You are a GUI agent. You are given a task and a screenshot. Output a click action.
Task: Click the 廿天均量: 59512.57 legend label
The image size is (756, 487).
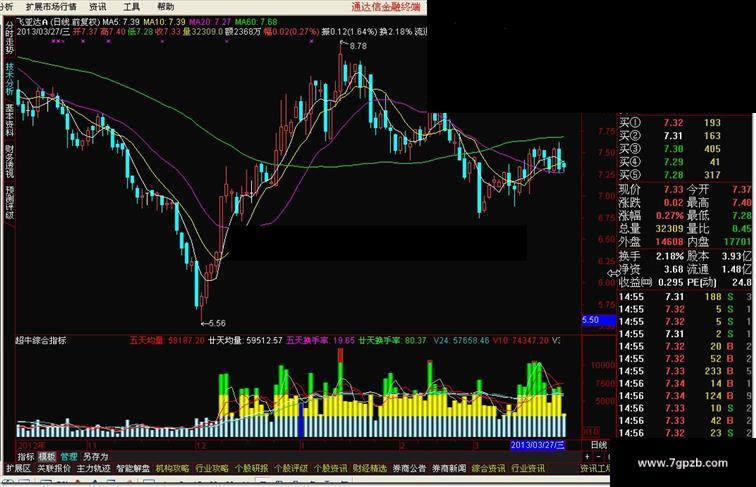point(245,340)
